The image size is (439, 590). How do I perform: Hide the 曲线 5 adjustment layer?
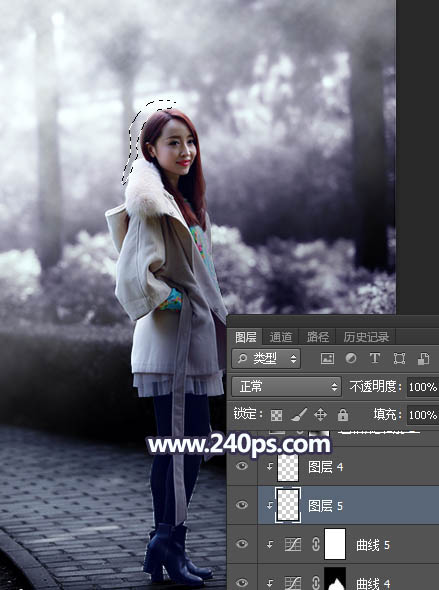(242, 544)
